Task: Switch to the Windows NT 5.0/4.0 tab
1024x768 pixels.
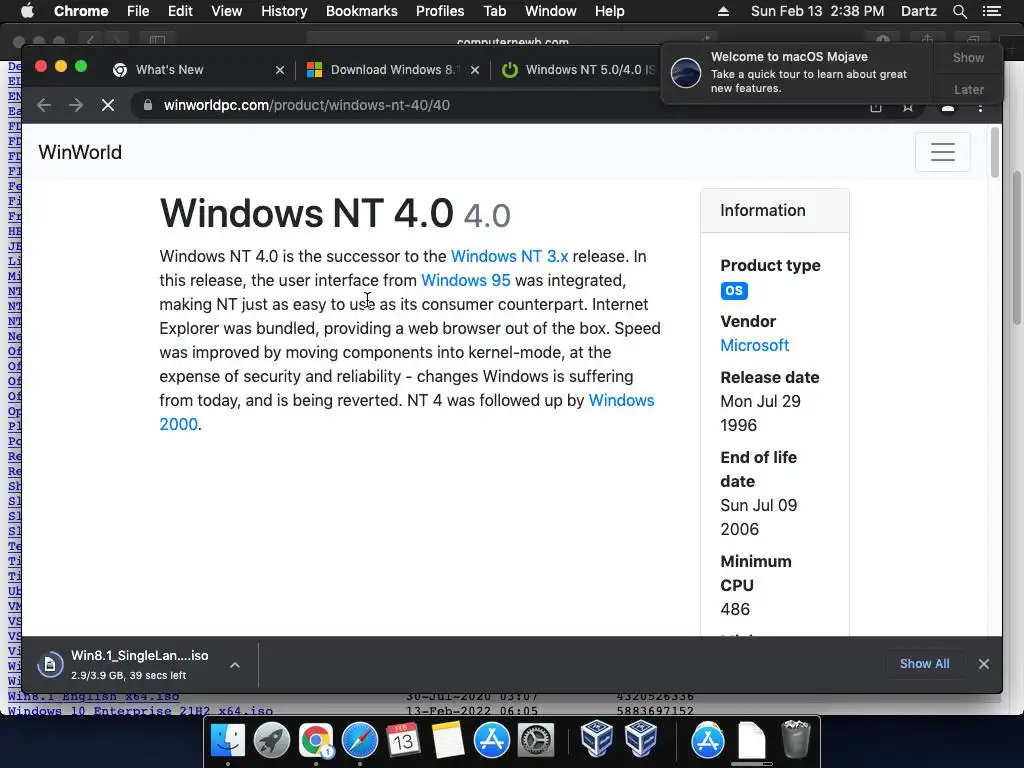Action: tap(578, 70)
